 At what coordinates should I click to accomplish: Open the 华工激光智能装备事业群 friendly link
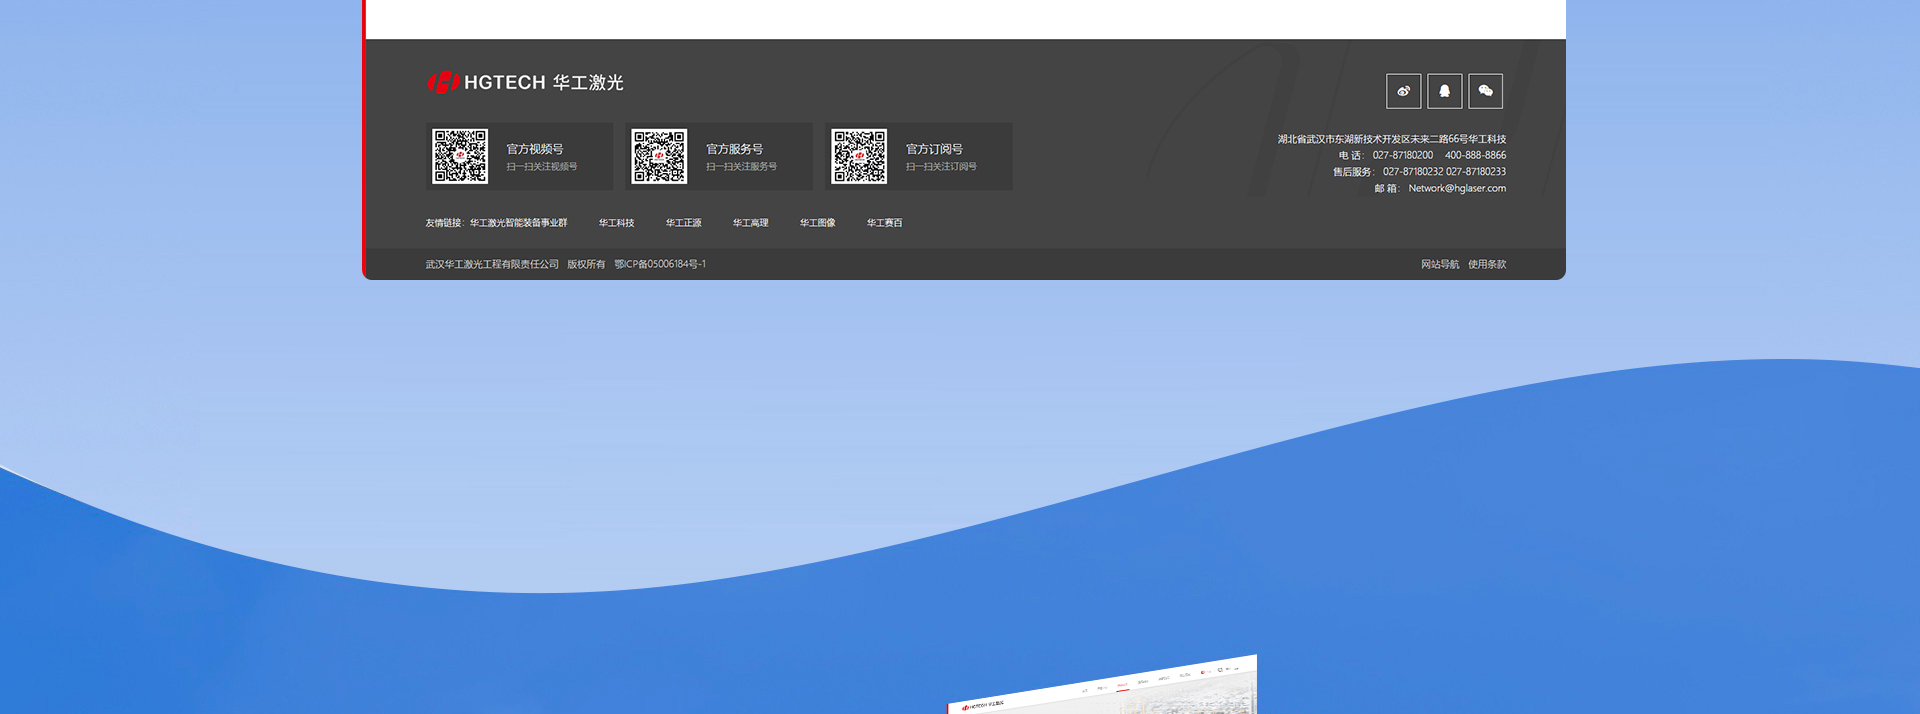tap(518, 223)
